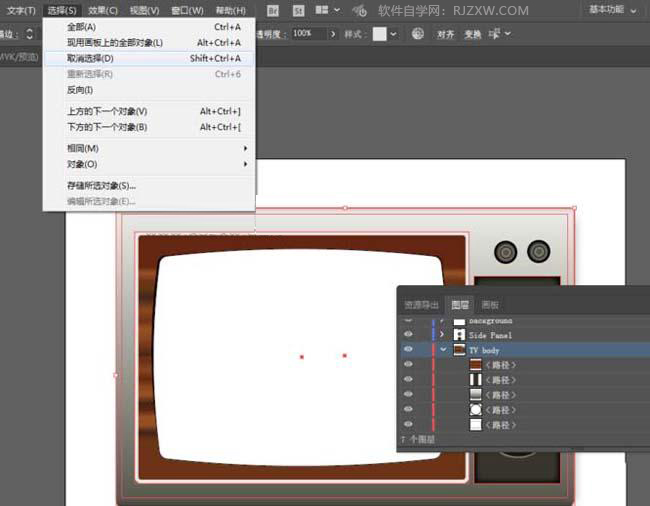This screenshot has width=650, height=506.
Task: Open the 基本功能 workspace dropdown
Action: click(613, 10)
